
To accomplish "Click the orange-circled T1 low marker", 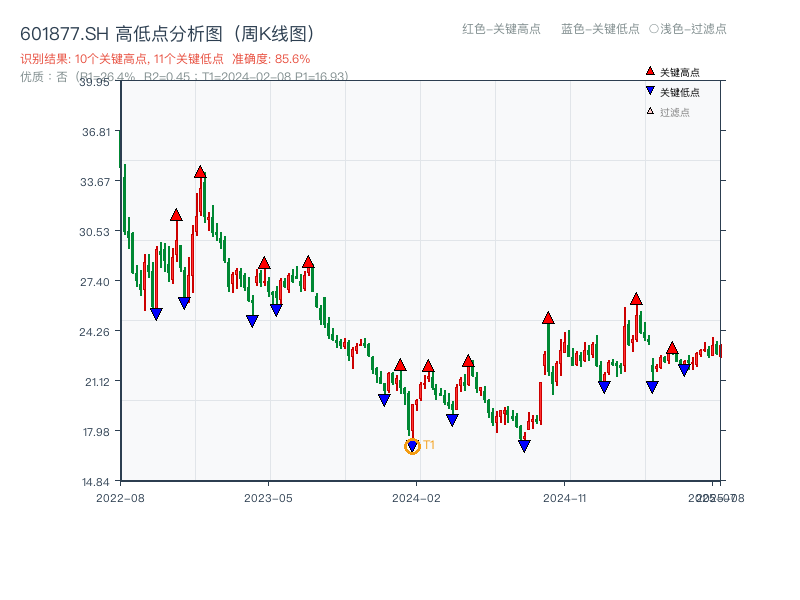I will [412, 446].
